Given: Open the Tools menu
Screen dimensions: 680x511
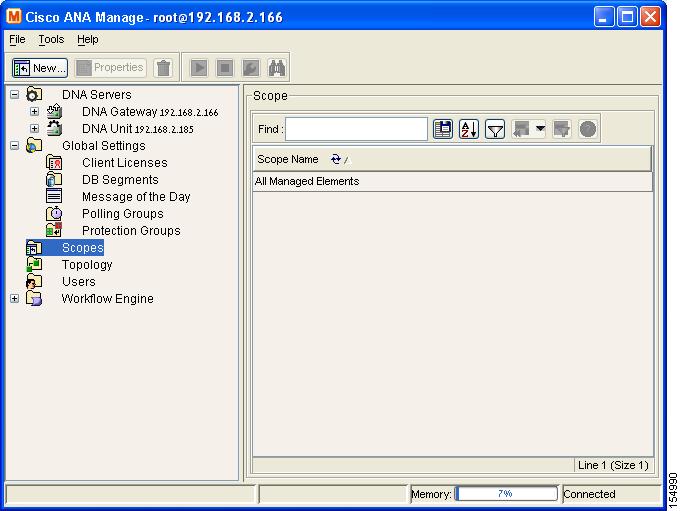Looking at the screenshot, I should (51, 39).
